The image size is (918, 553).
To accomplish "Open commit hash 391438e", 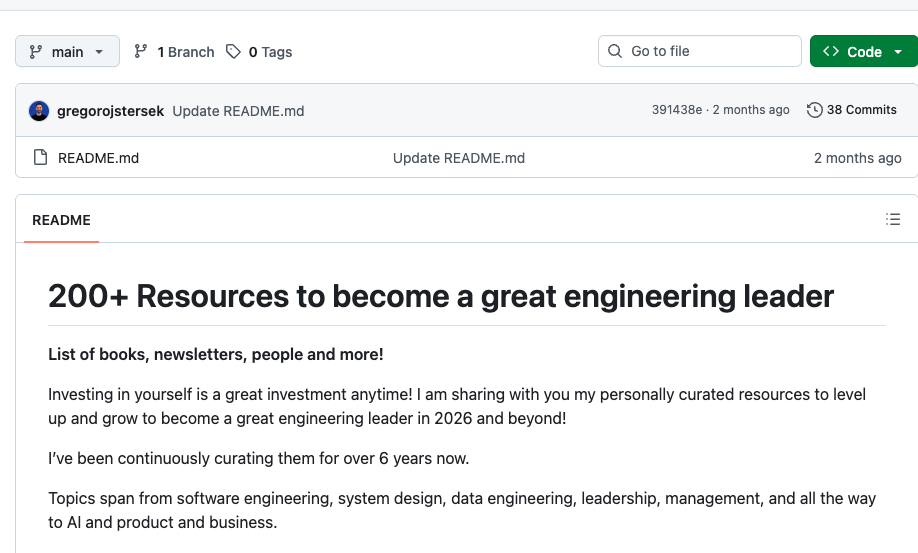I will 677,110.
